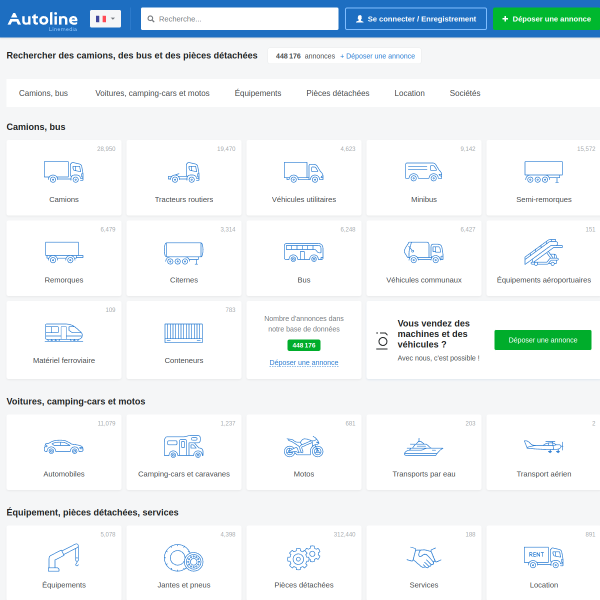
Task: Click the Tracteurs routiers label
Action: point(184,199)
